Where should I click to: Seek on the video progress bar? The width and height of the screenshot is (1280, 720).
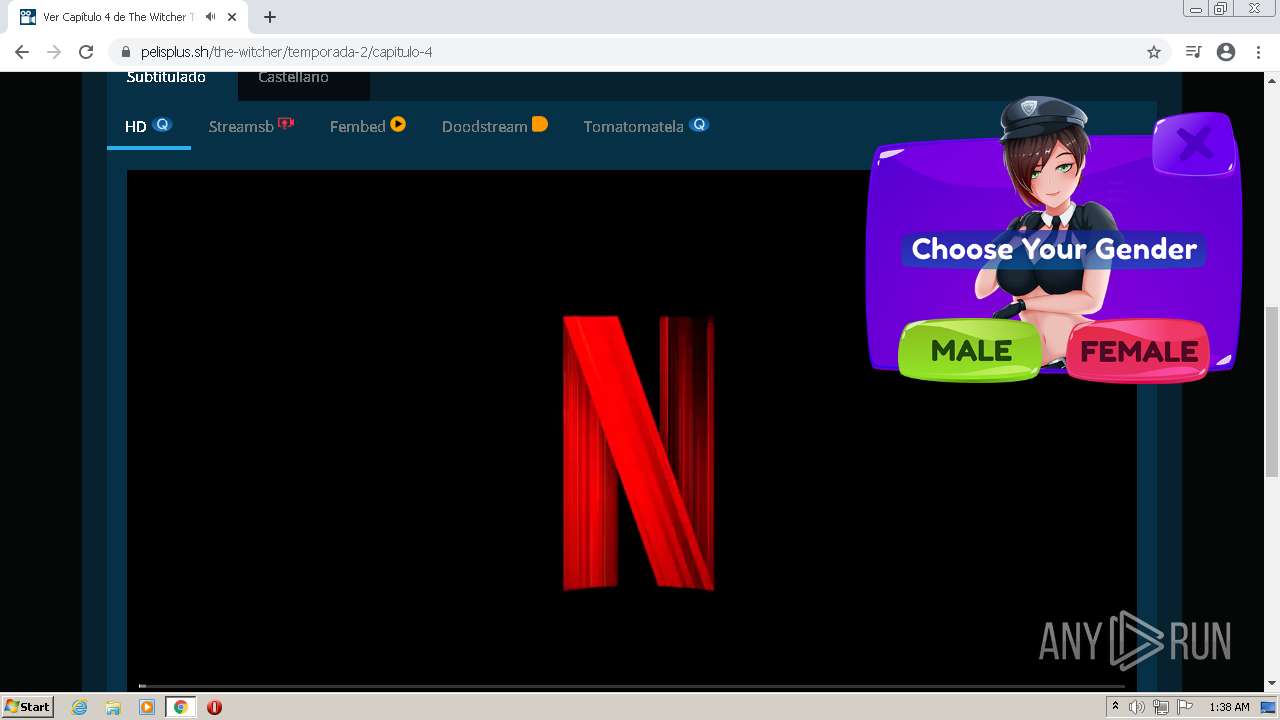(x=631, y=686)
